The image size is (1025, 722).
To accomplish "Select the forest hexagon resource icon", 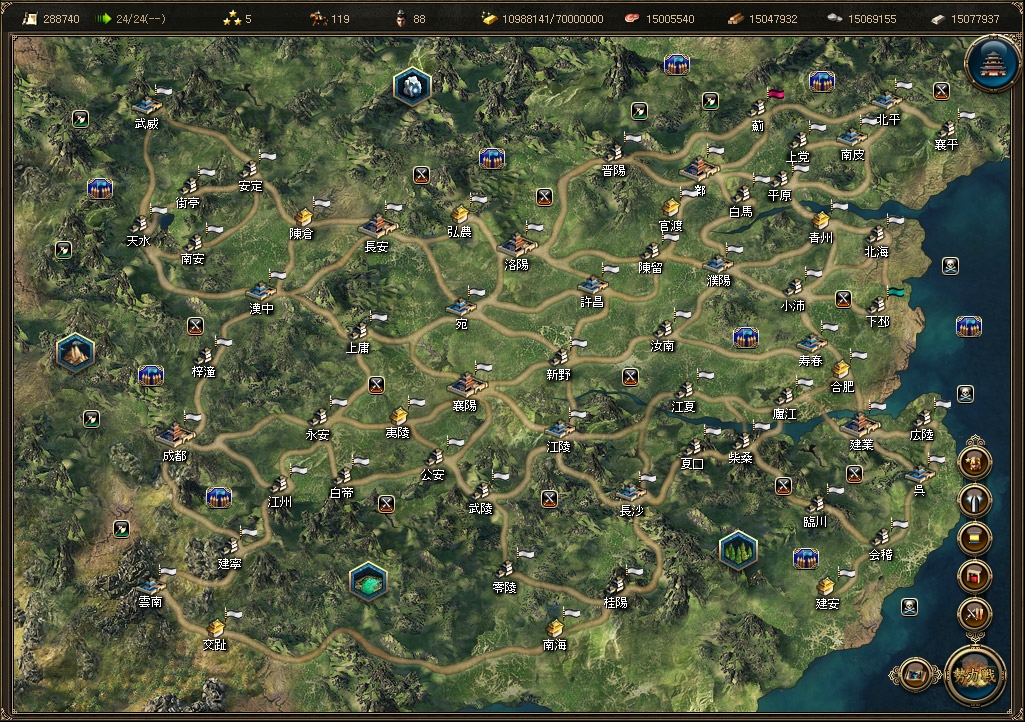I will (x=738, y=550).
